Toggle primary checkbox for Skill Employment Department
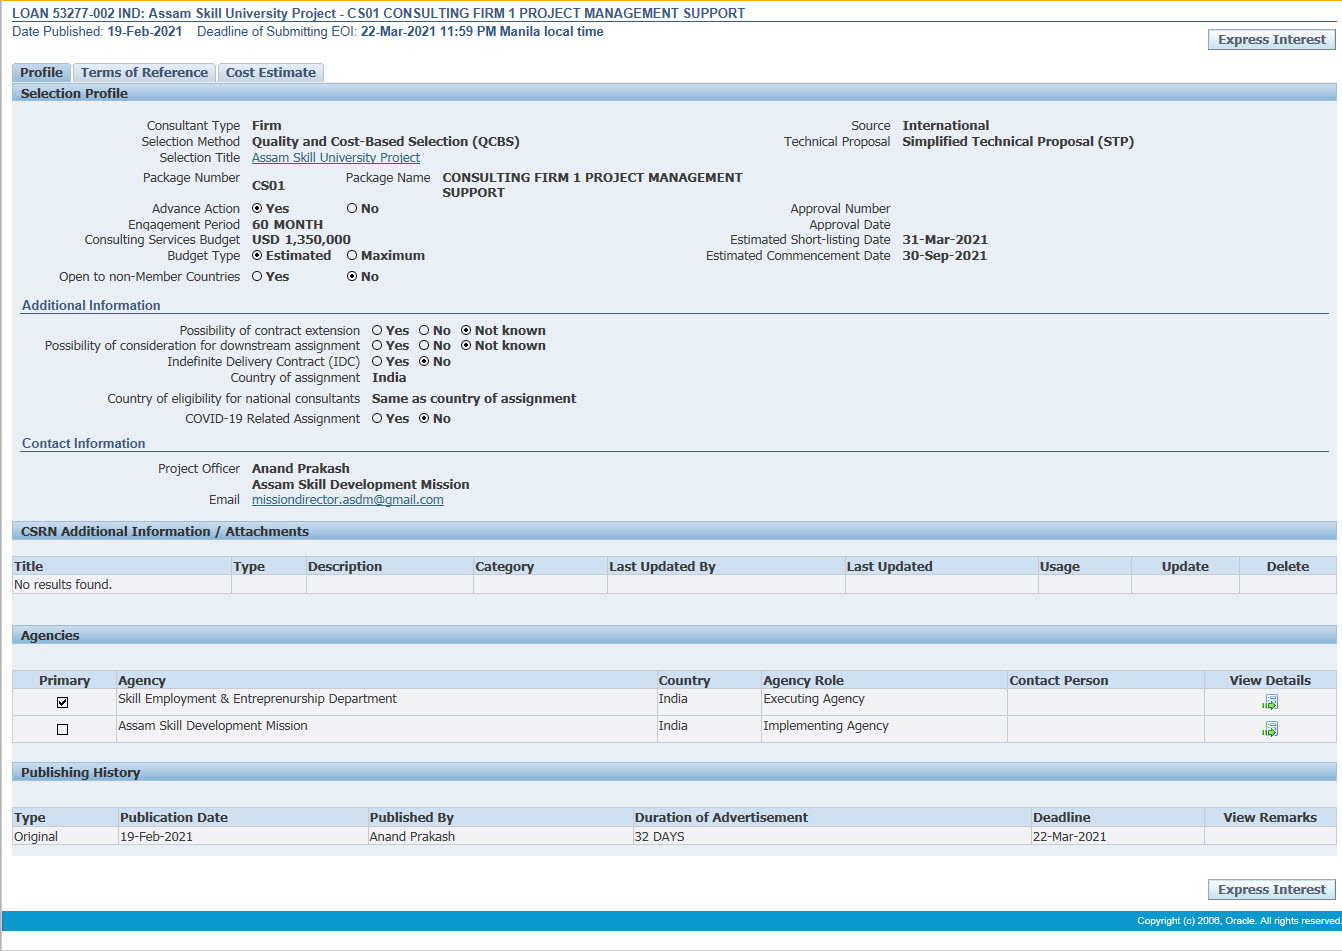 click(62, 702)
